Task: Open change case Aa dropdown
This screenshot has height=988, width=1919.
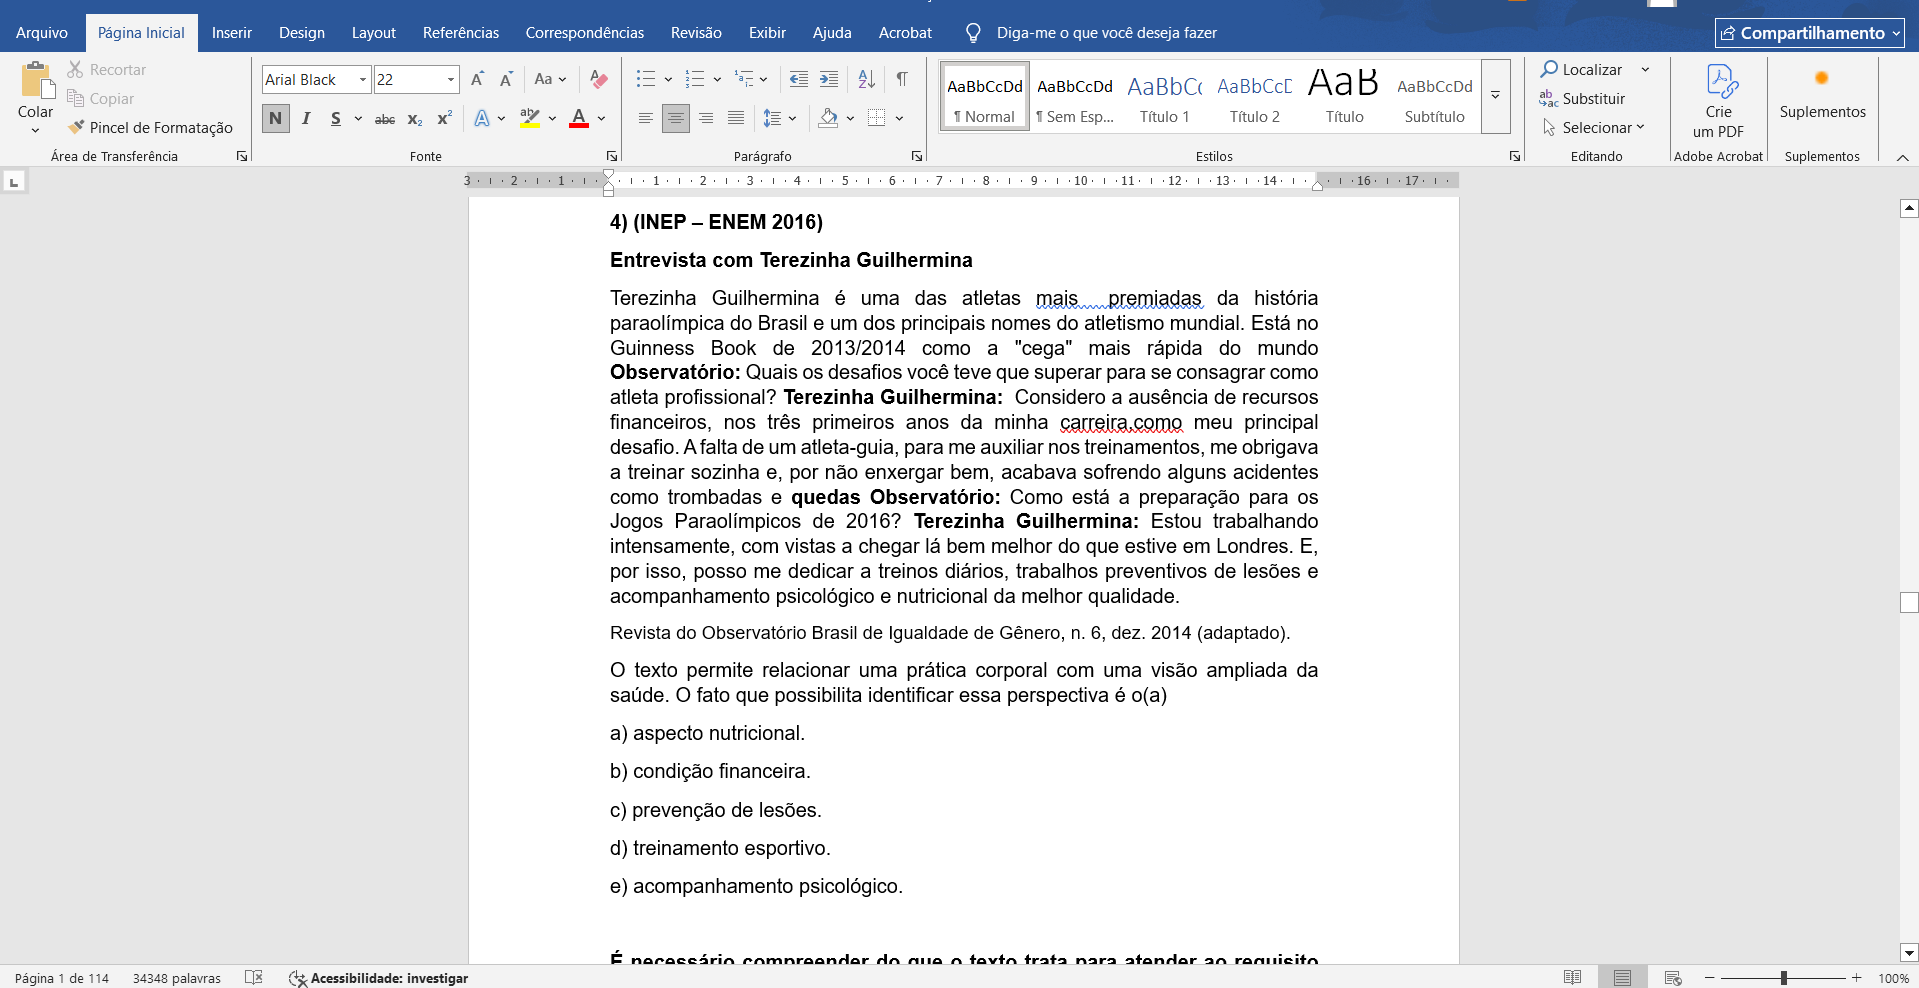Action: 550,79
